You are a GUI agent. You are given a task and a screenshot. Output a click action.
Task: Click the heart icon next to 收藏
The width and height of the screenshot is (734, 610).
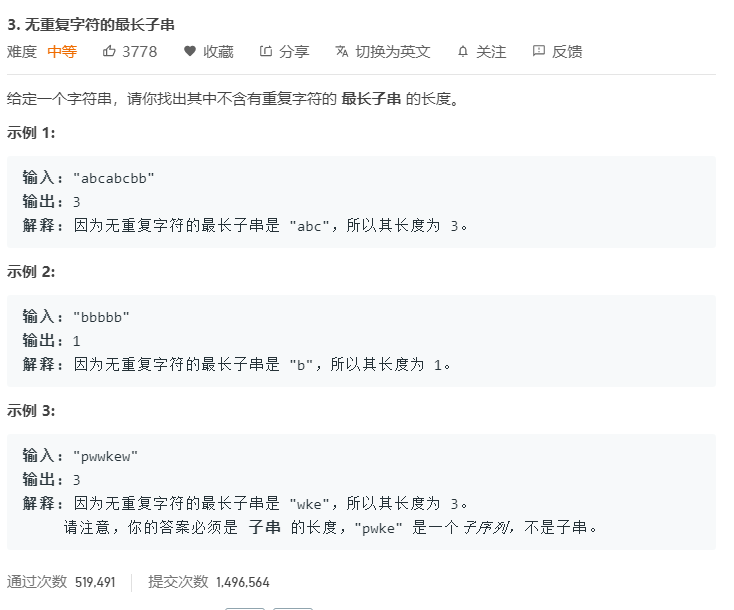click(x=190, y=51)
